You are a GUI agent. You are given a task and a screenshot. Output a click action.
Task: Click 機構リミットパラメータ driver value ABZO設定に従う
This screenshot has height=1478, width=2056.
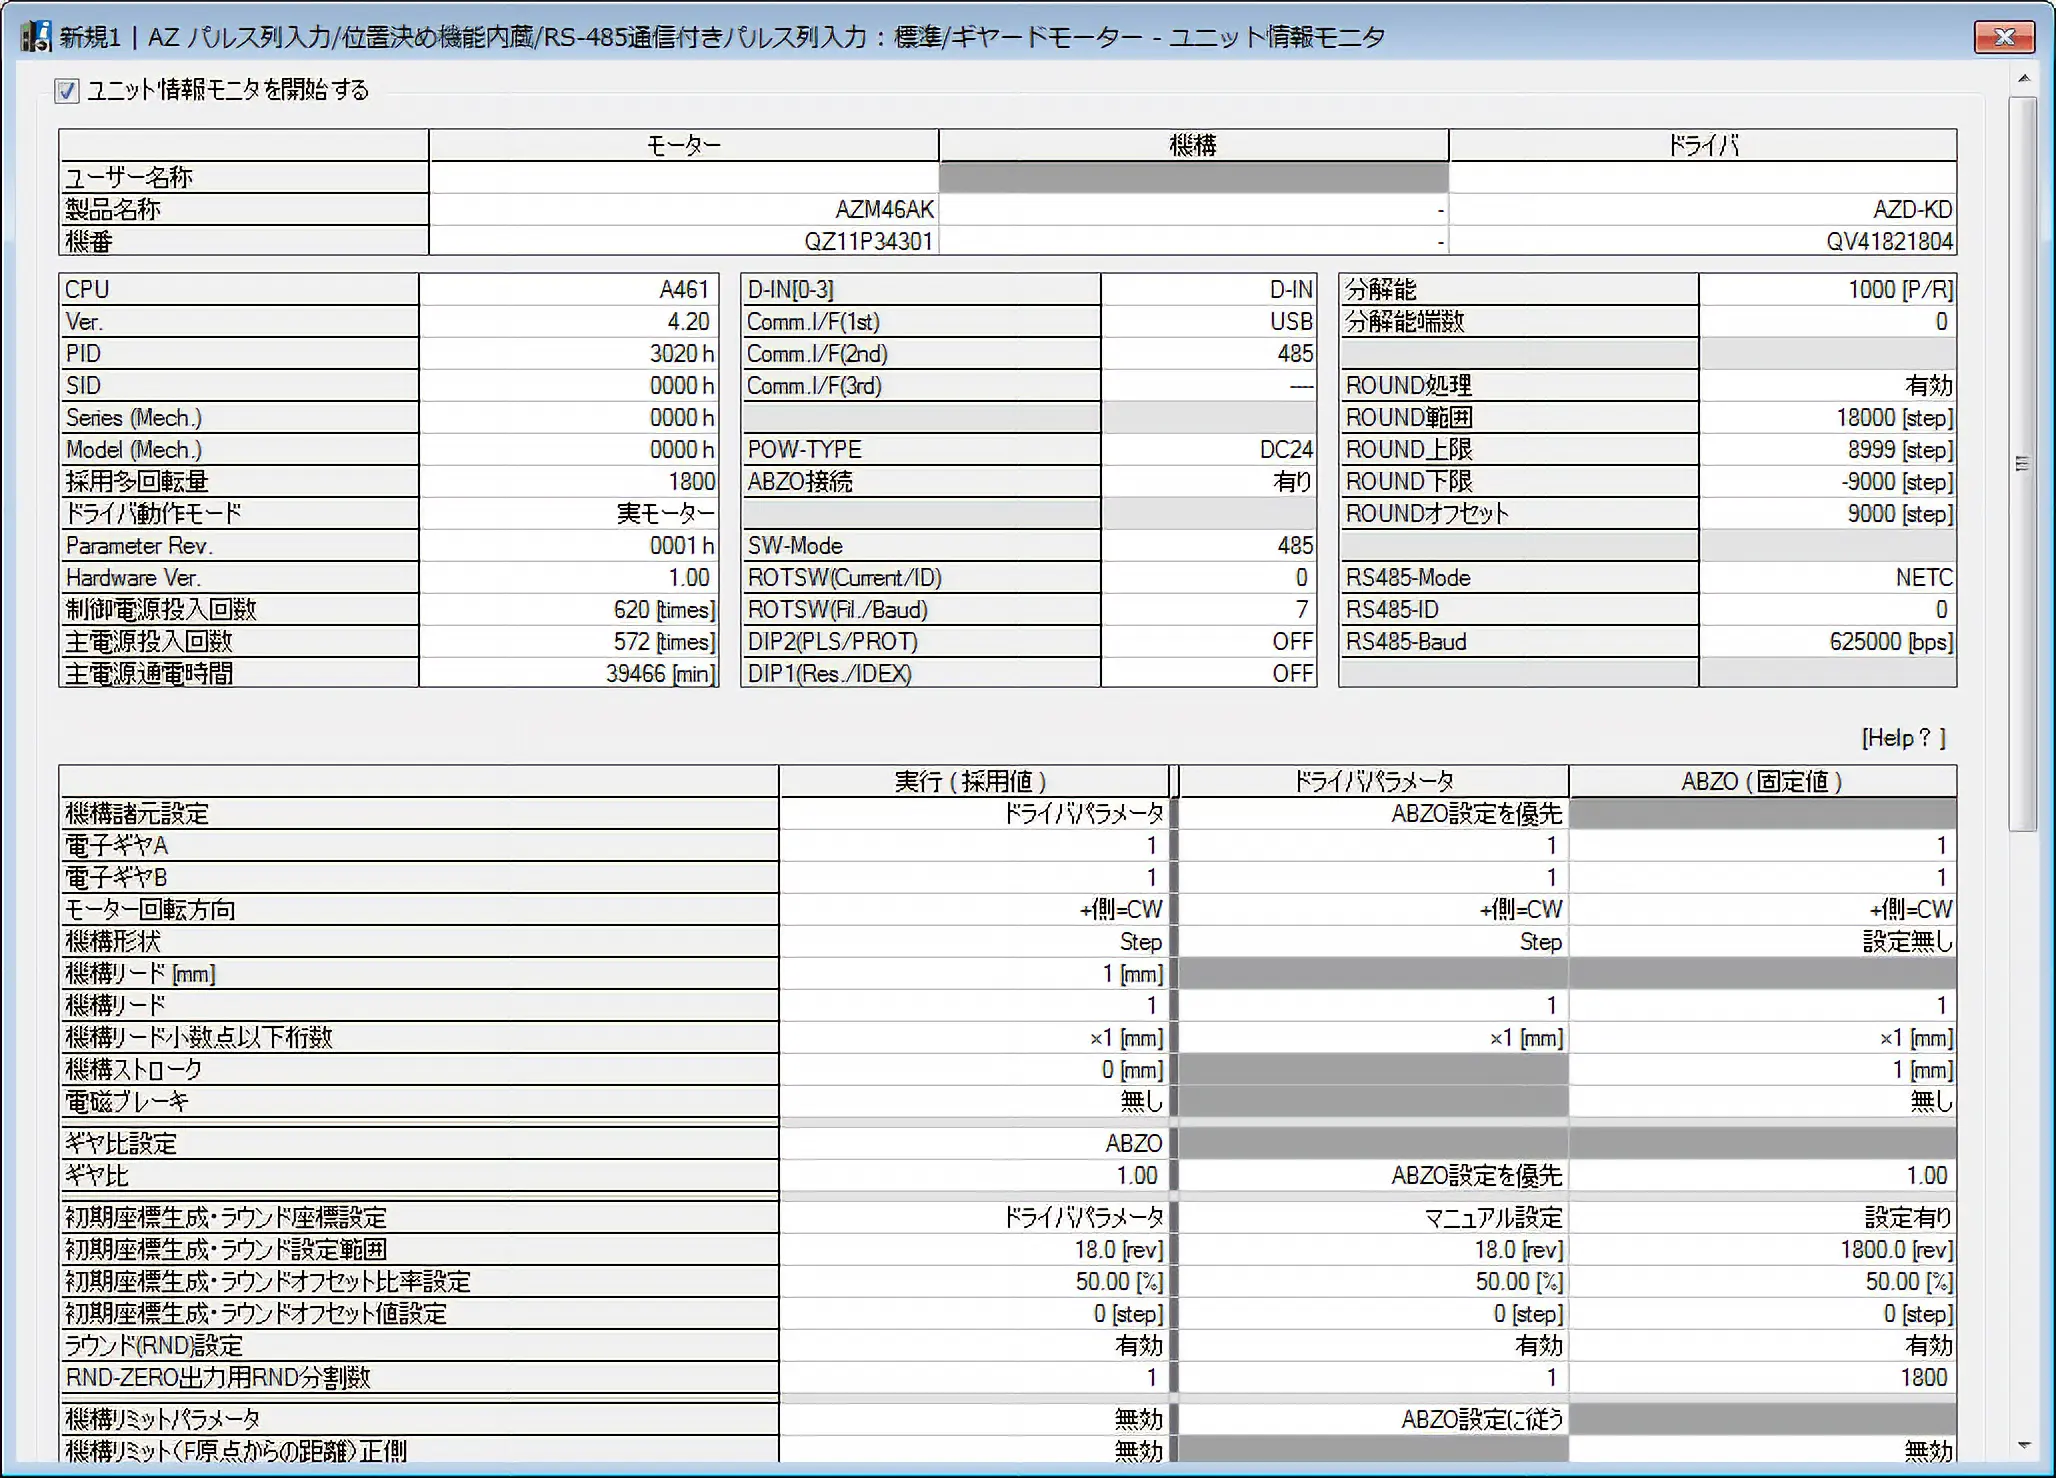1482,1419
